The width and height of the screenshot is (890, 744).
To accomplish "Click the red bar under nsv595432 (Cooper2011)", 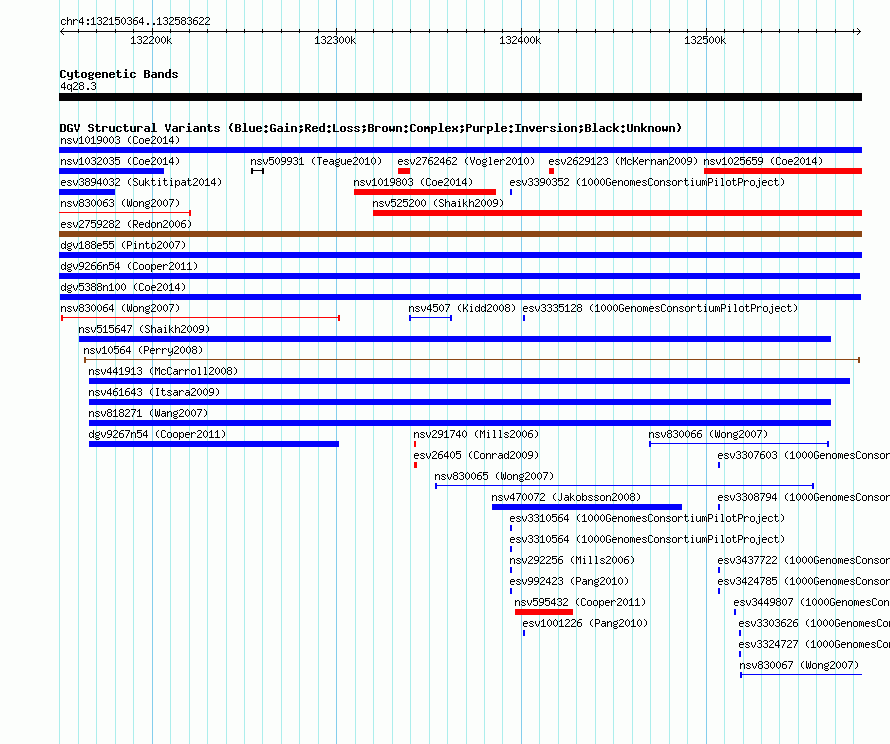I will (544, 612).
